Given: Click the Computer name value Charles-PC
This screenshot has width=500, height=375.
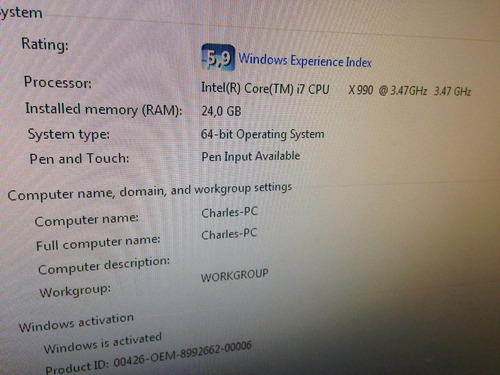Looking at the screenshot, I should (230, 212).
